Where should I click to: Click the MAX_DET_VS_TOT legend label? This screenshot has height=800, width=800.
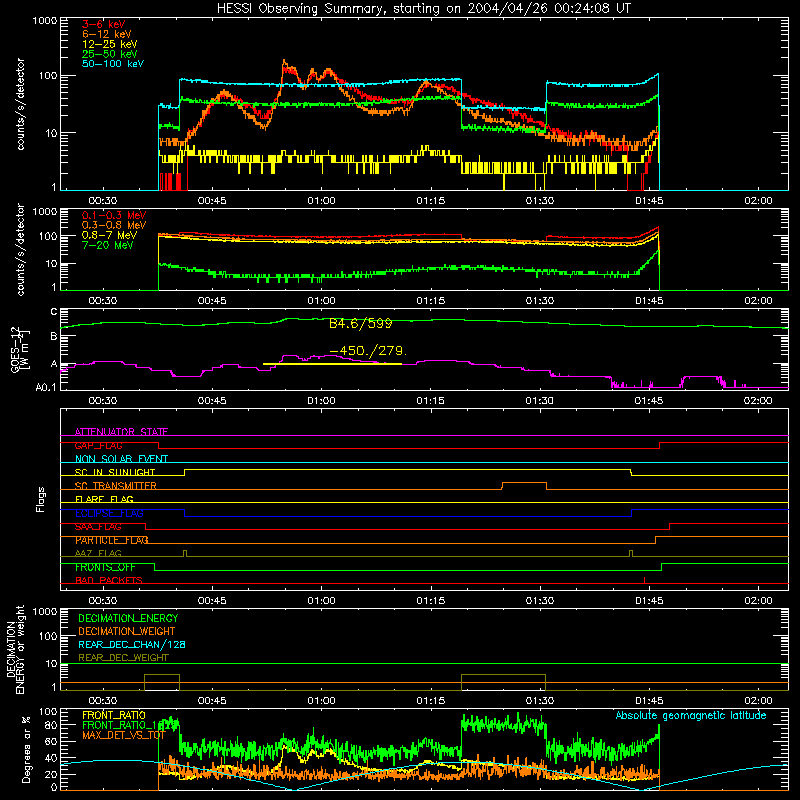click(x=124, y=735)
